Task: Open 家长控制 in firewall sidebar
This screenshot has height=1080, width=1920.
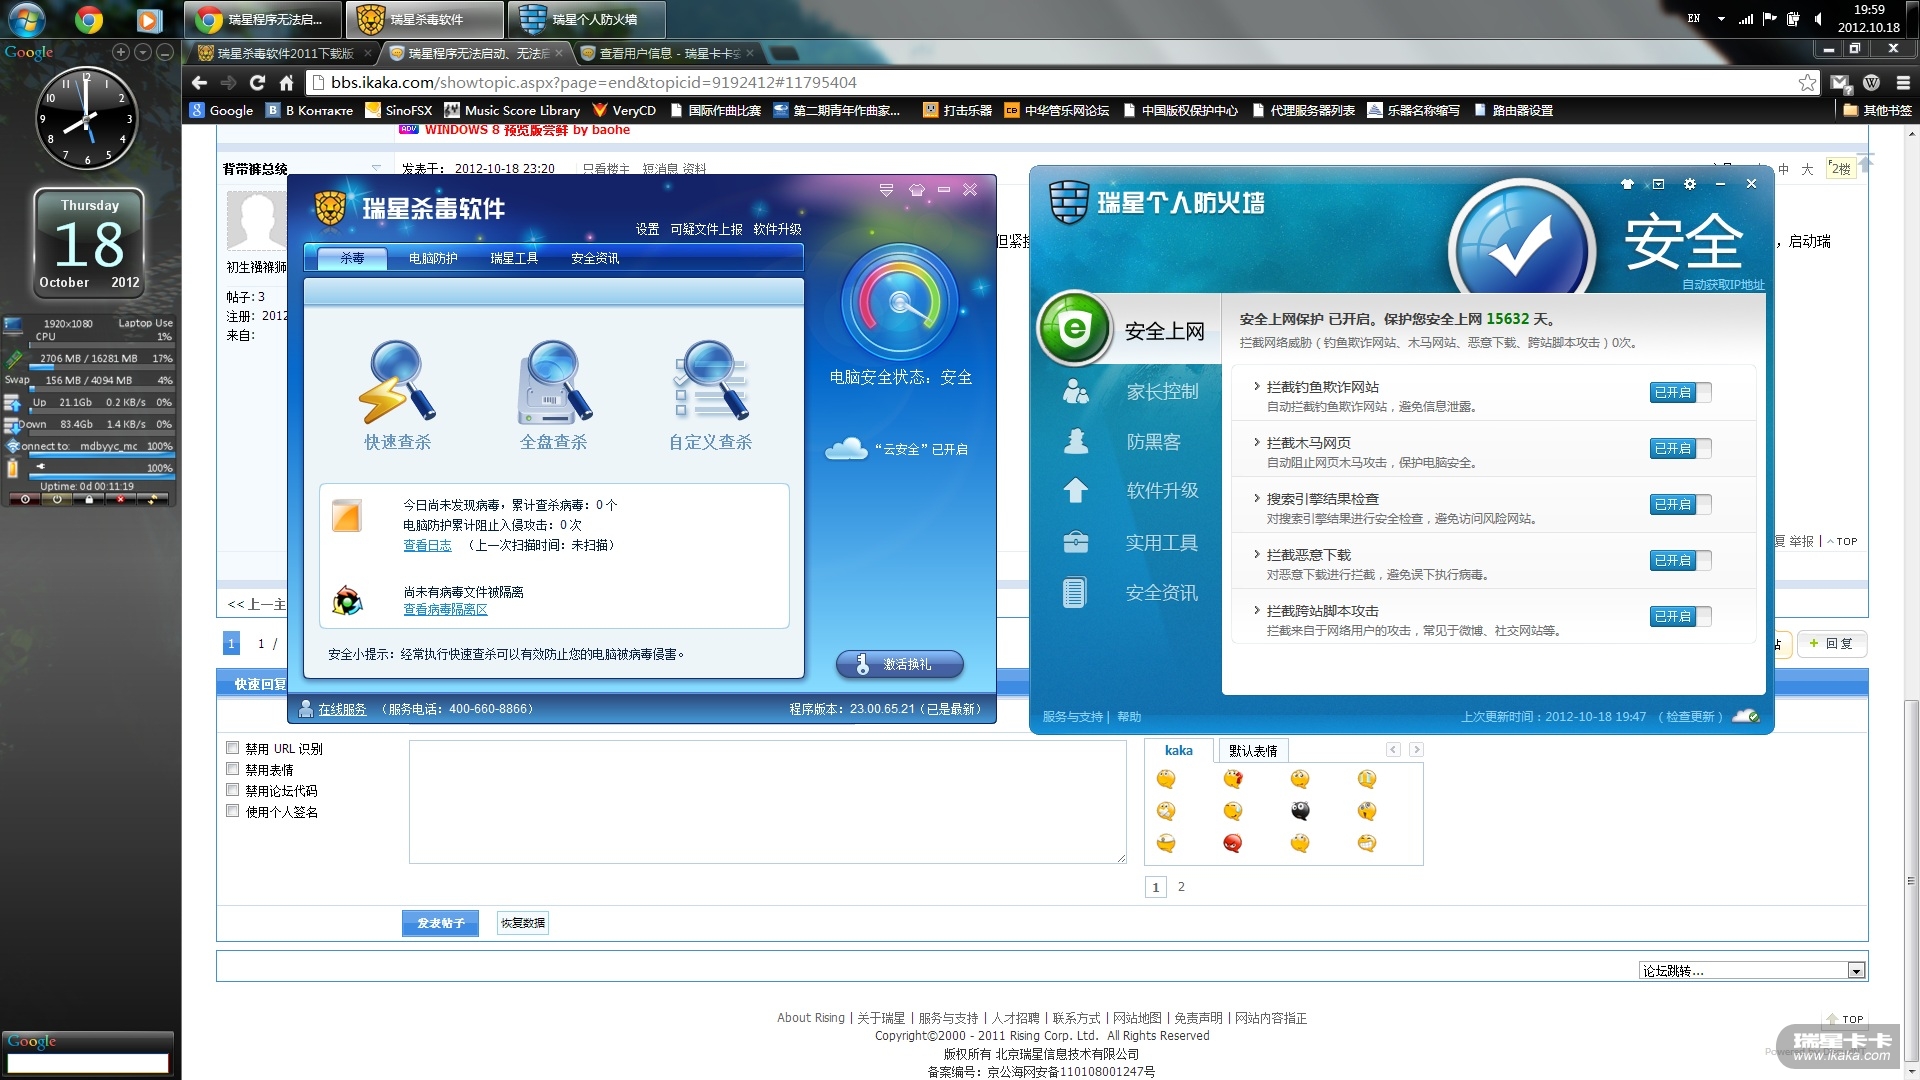Action: point(1161,392)
